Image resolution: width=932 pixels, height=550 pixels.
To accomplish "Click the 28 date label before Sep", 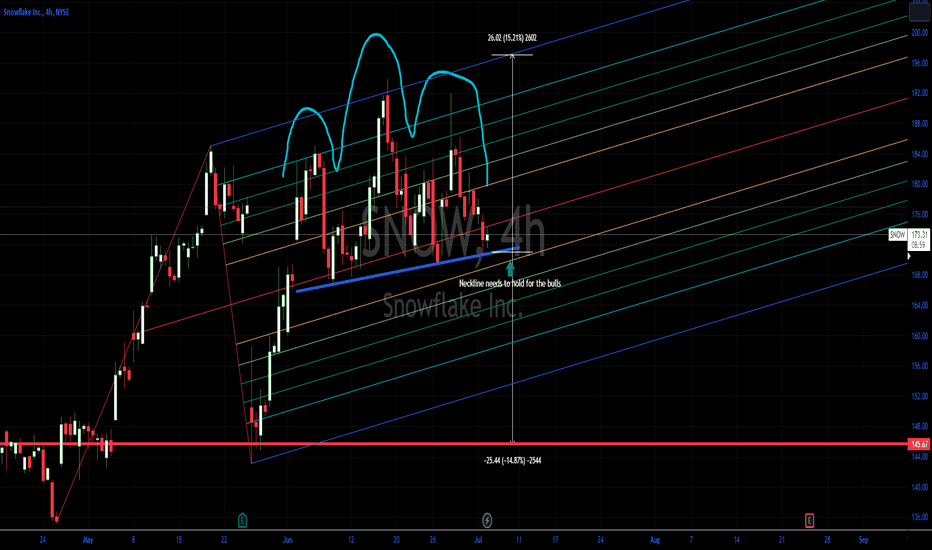I will [x=827, y=540].
